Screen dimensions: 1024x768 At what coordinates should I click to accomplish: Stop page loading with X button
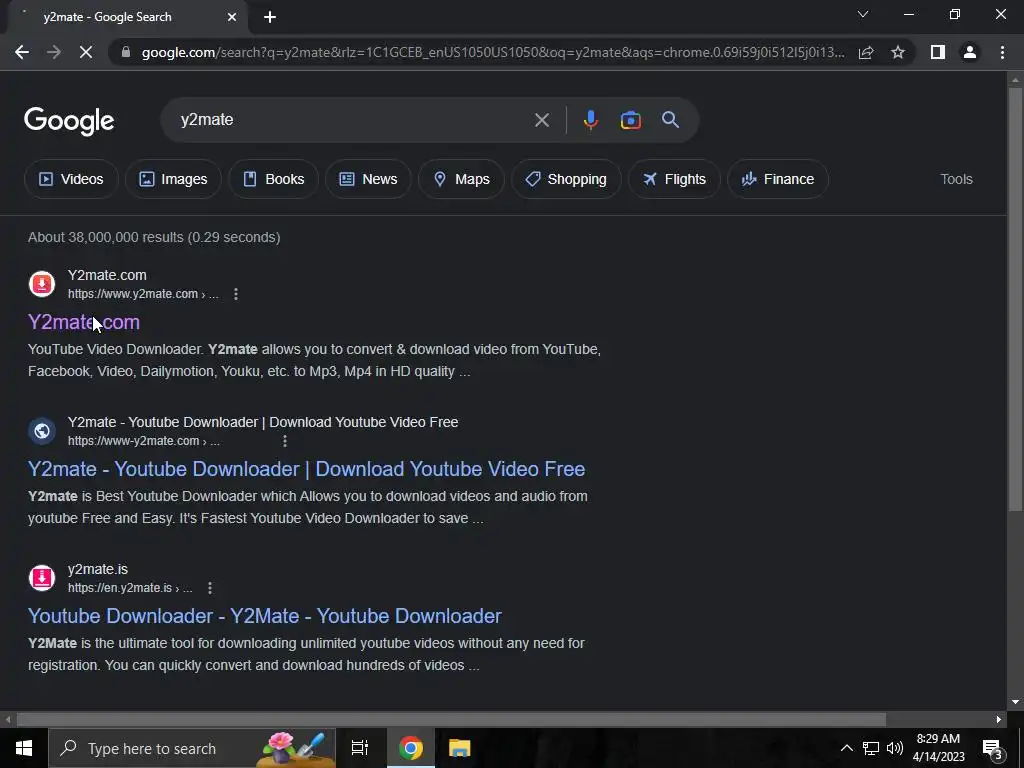click(x=86, y=52)
